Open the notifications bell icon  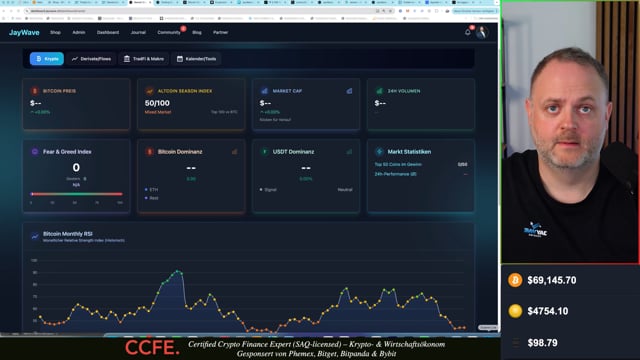pos(468,32)
